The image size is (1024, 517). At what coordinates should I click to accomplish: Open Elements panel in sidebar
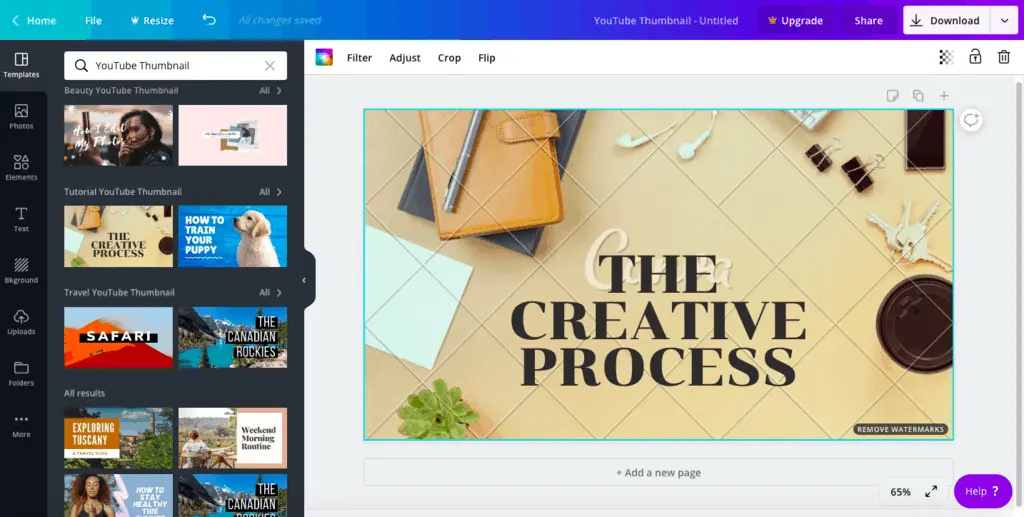[21, 167]
